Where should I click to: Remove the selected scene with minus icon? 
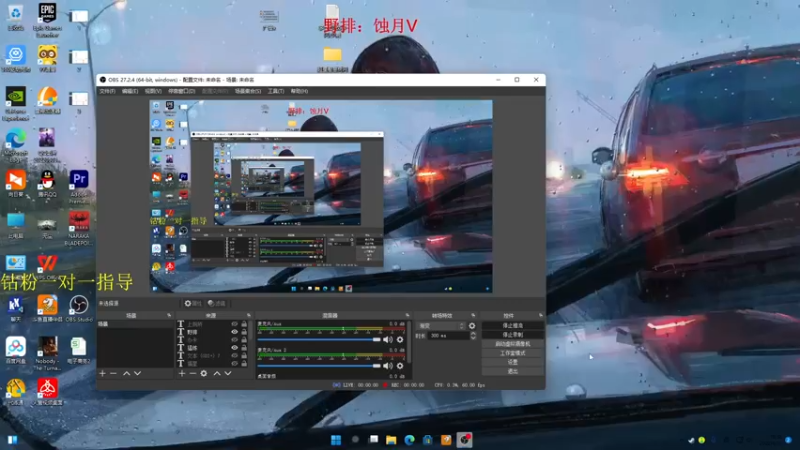click(x=113, y=373)
